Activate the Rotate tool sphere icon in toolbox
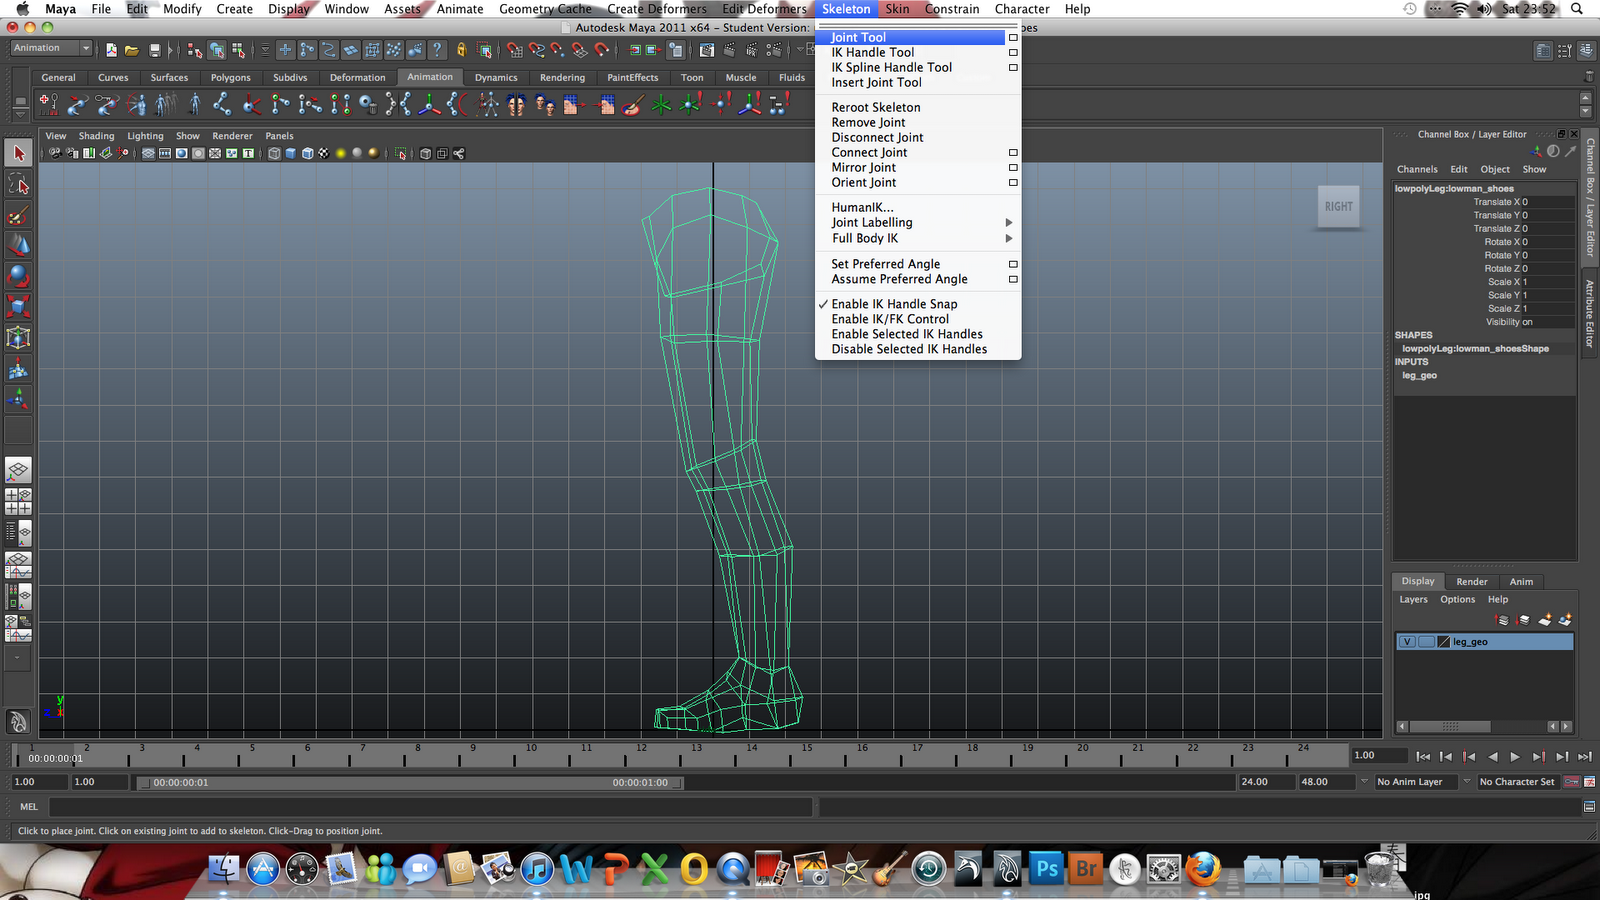Image resolution: width=1600 pixels, height=900 pixels. (x=18, y=277)
